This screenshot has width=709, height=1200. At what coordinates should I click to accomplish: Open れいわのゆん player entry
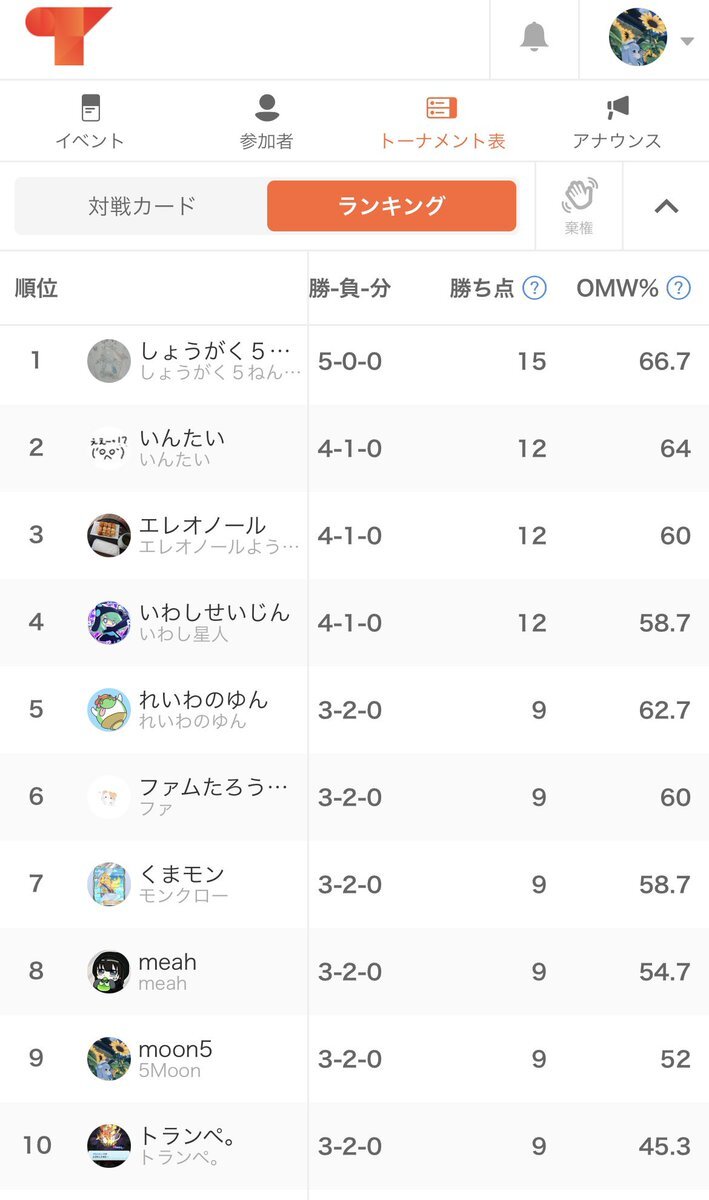pyautogui.click(x=354, y=710)
